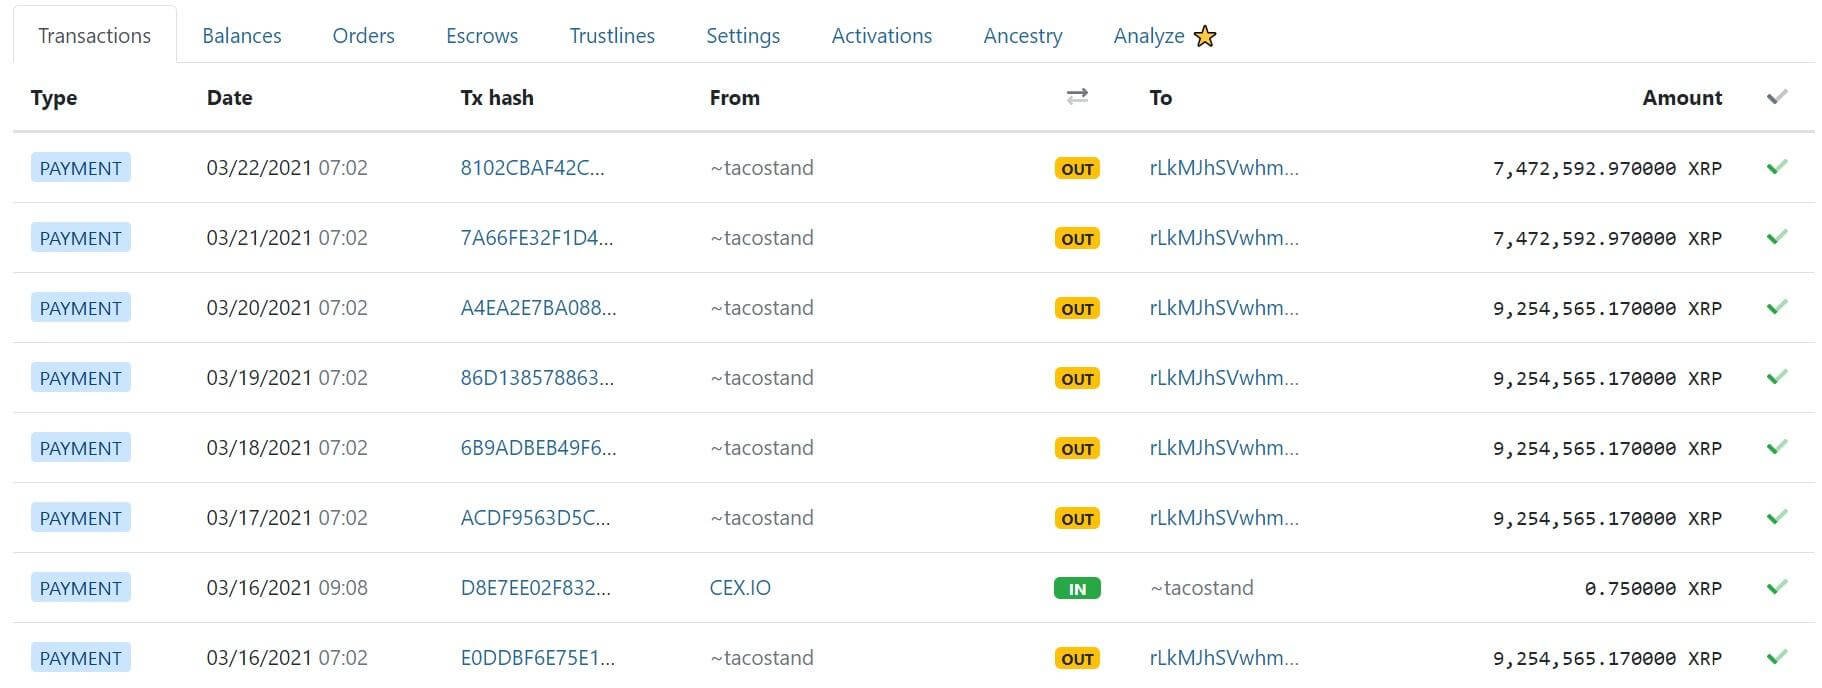Select the Ancestry tab
Screen dimensions: 1822x688
[x=1023, y=36]
